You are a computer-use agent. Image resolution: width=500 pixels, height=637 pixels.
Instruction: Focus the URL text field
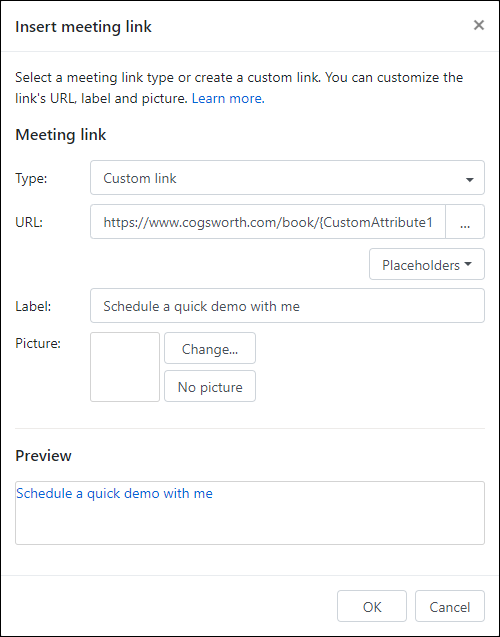[x=268, y=222]
